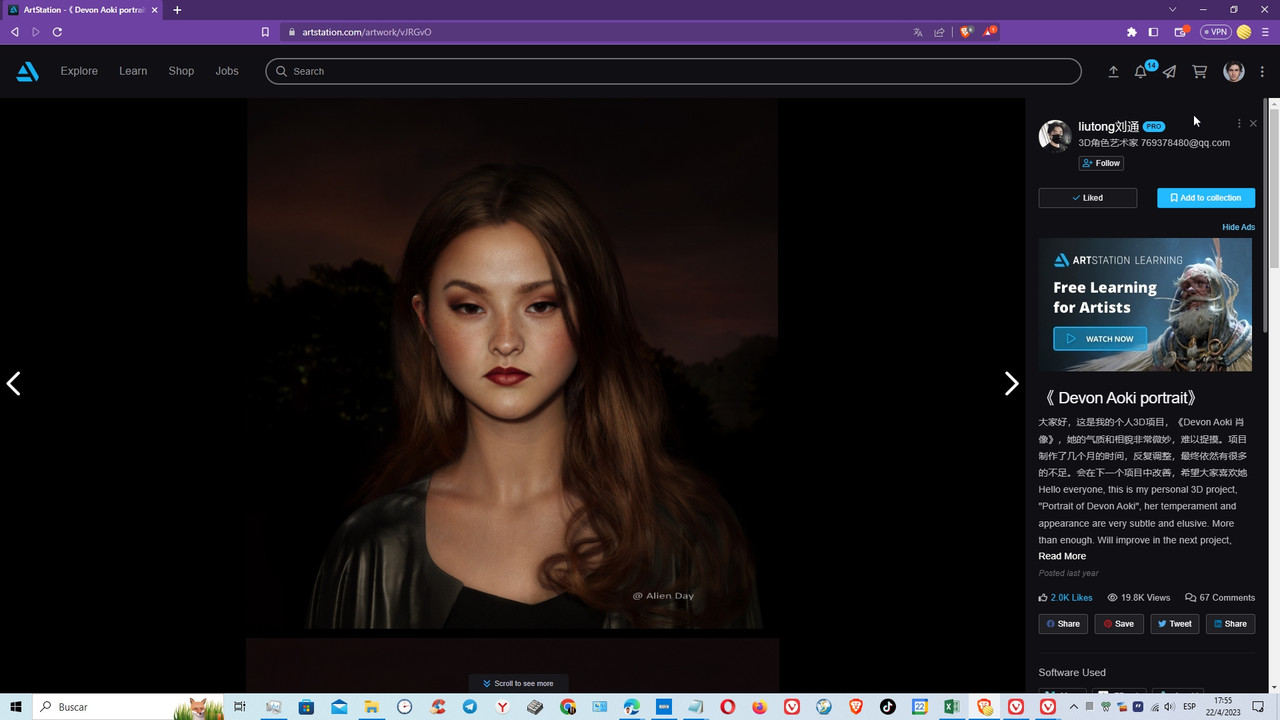Click the address bar URL
Screen dimensions: 1280x720
(x=366, y=32)
